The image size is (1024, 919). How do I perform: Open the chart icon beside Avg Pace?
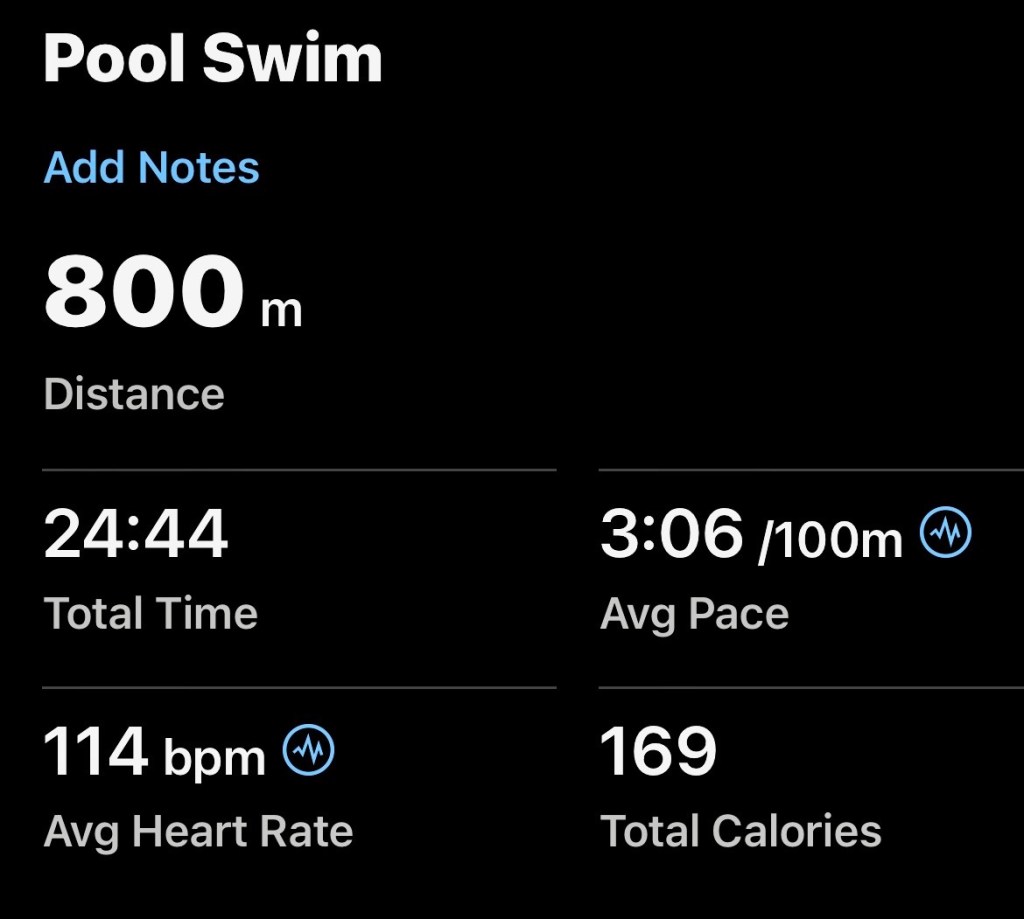tap(945, 532)
